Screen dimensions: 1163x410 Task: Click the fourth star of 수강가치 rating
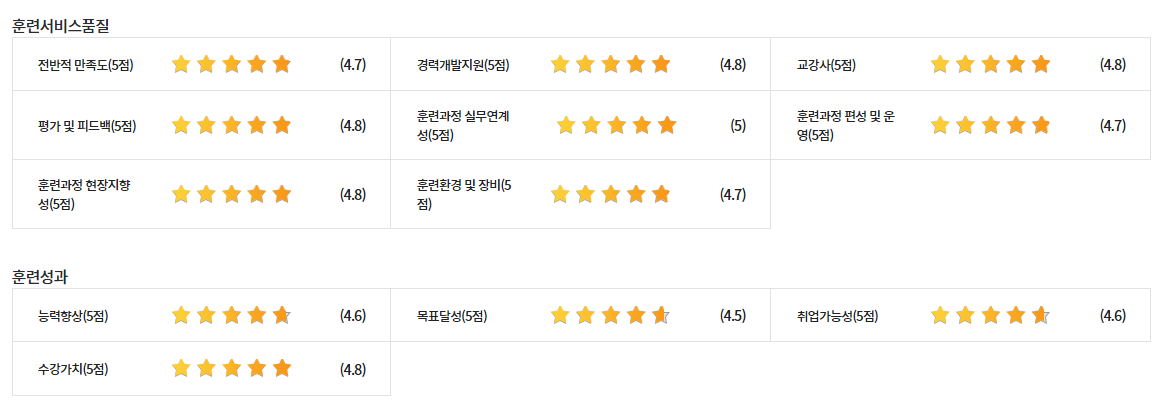pyautogui.click(x=257, y=369)
